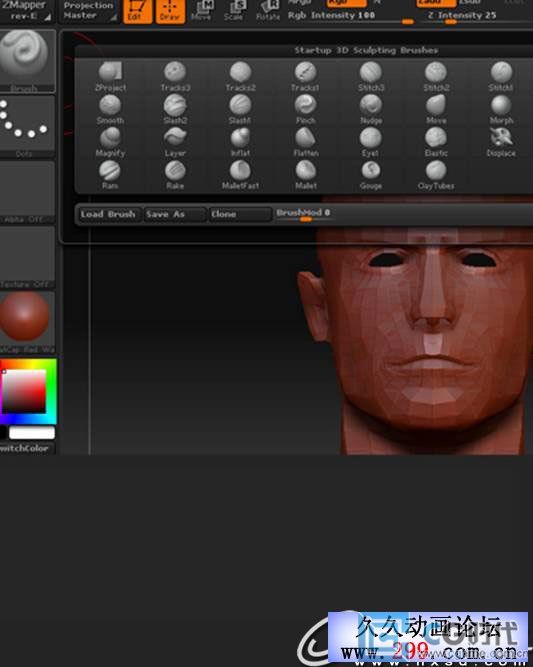This screenshot has width=533, height=667.
Task: Select the Rake brush
Action: pyautogui.click(x=175, y=175)
